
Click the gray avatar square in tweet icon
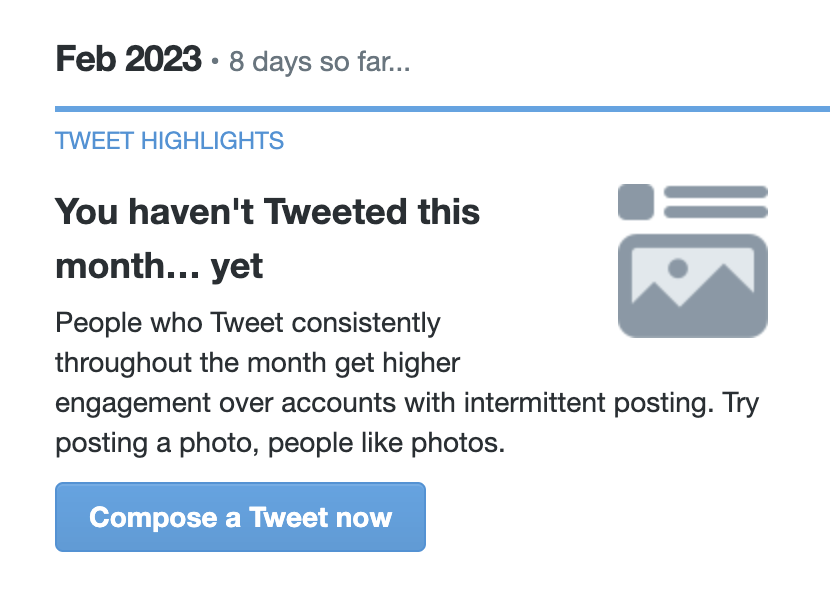tap(636, 202)
